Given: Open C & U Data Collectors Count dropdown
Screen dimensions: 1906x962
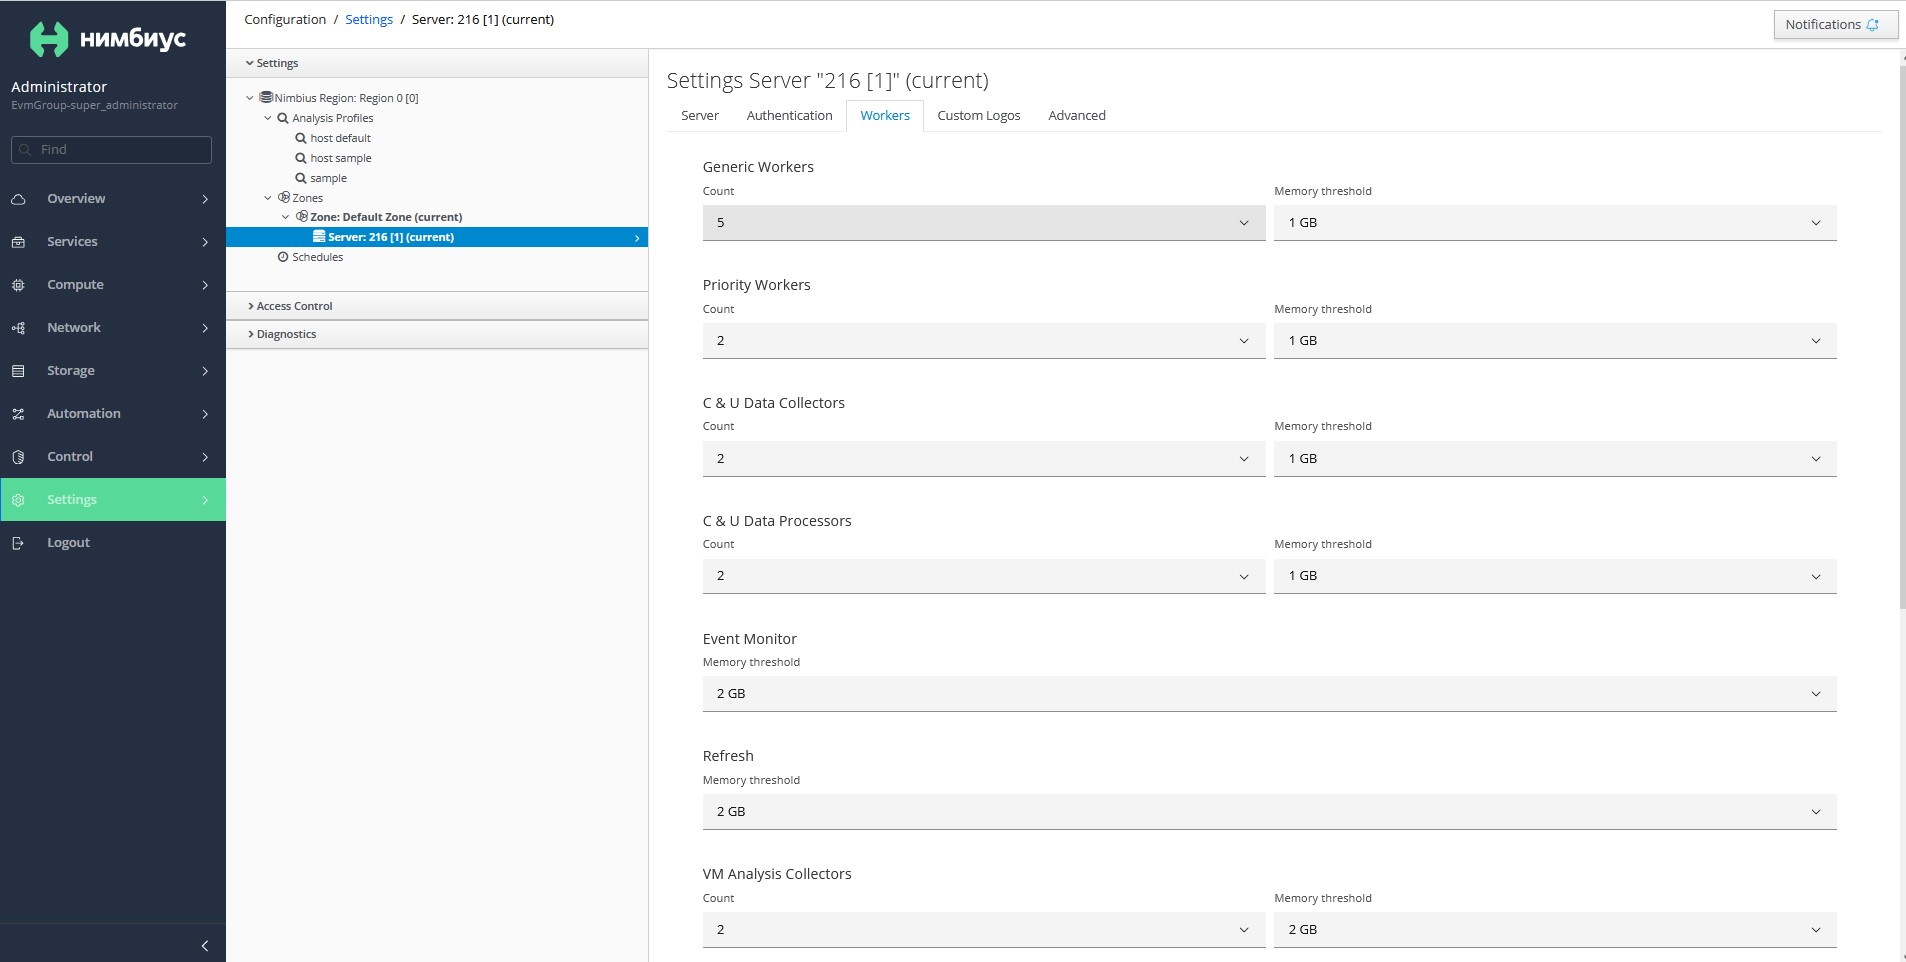Looking at the screenshot, I should click(984, 459).
